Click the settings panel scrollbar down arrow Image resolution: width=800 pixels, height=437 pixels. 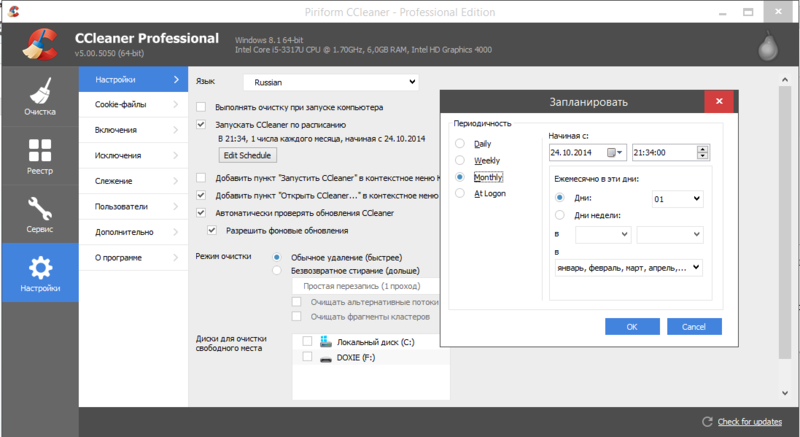tap(785, 393)
